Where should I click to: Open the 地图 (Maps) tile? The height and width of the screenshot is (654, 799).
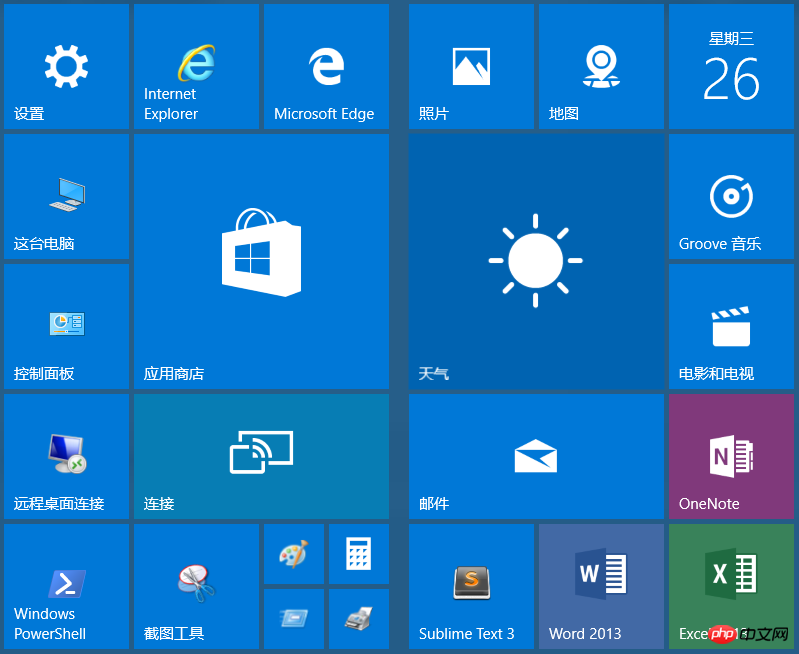pyautogui.click(x=601, y=66)
